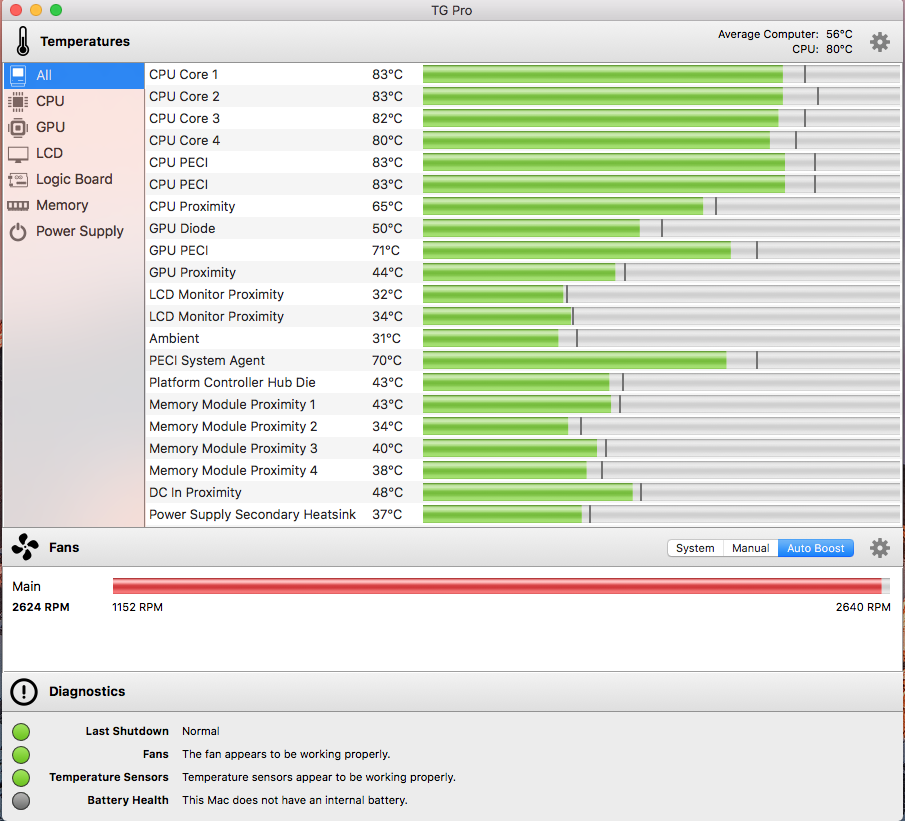Image resolution: width=905 pixels, height=821 pixels.
Task: Open temperature settings gear icon
Action: pyautogui.click(x=879, y=42)
